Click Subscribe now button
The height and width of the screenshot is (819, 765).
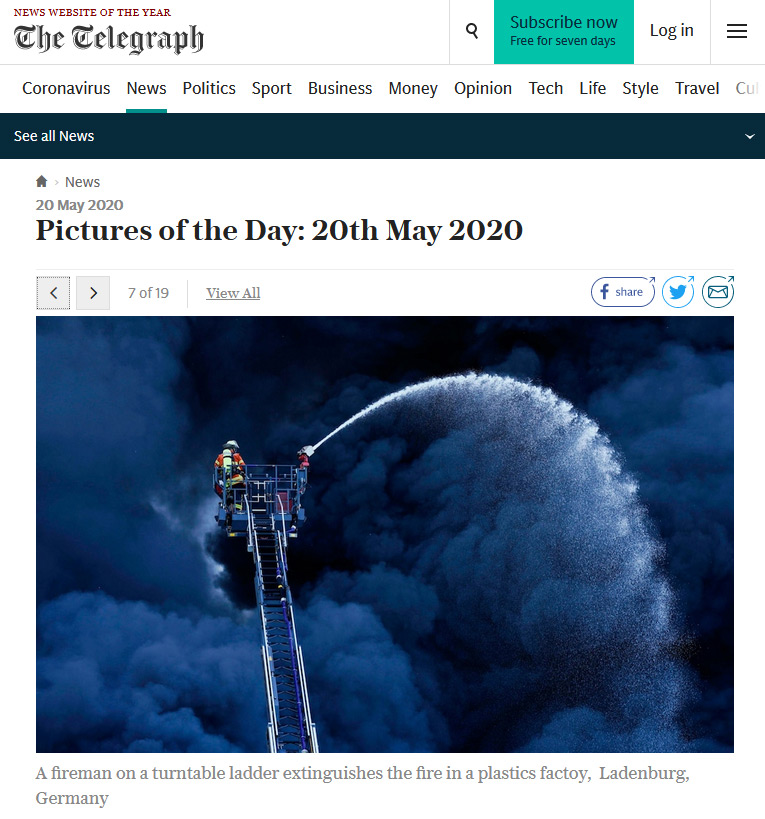point(564,32)
